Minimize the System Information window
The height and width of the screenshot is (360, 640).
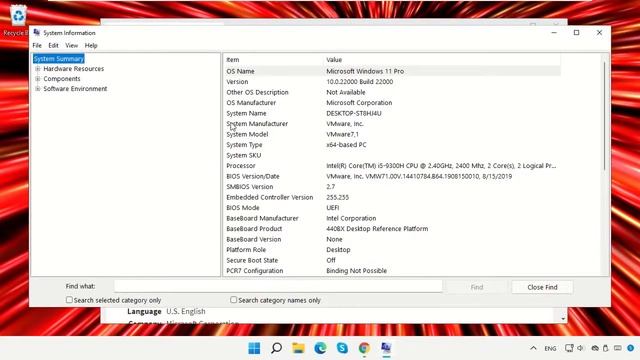[x=554, y=33]
